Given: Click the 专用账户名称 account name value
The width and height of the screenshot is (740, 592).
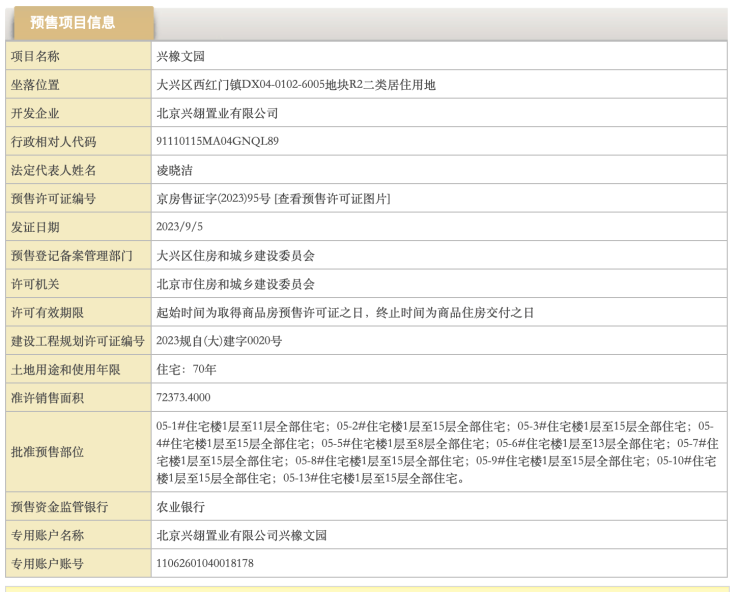Looking at the screenshot, I should [x=241, y=535].
